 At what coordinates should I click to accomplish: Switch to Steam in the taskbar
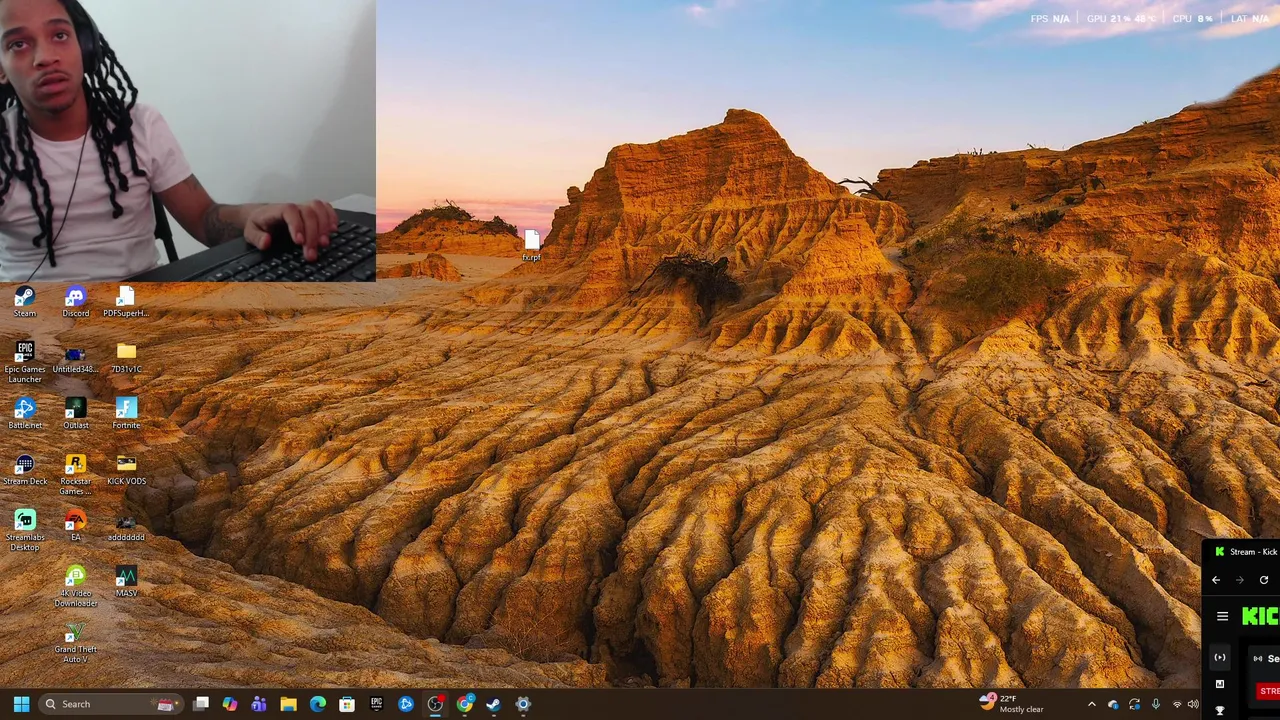pyautogui.click(x=494, y=704)
